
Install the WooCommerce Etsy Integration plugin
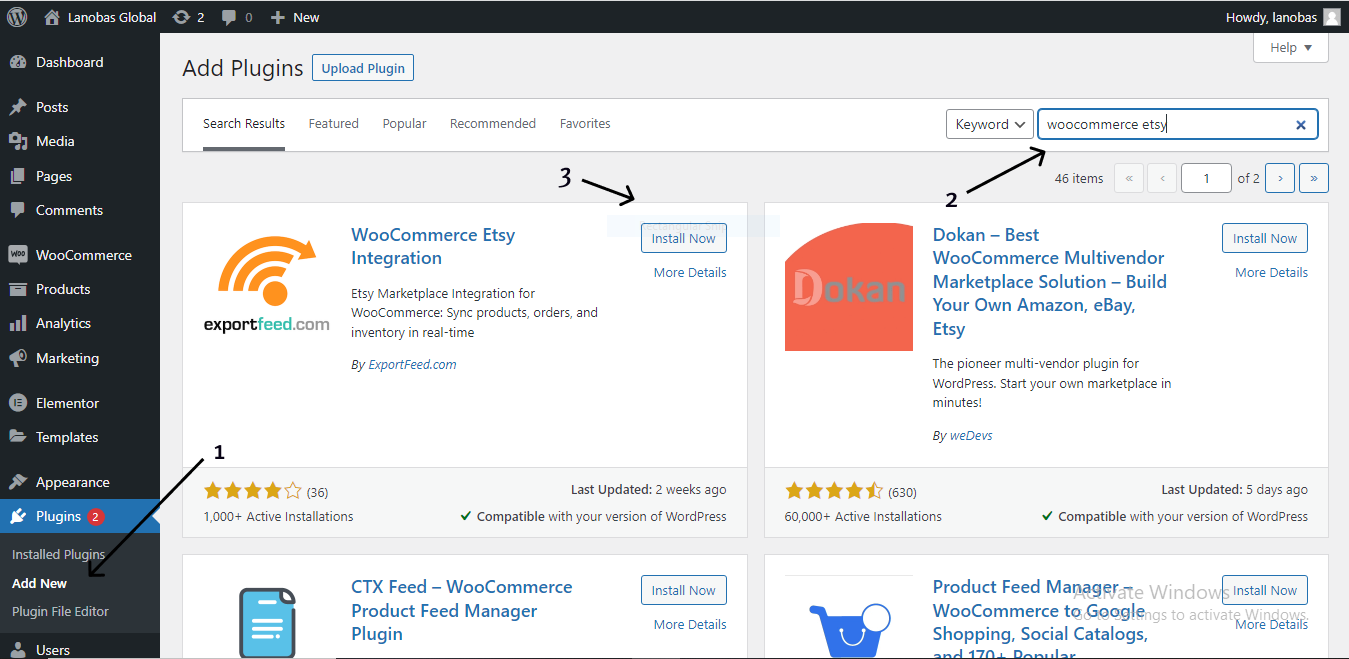[x=684, y=238]
